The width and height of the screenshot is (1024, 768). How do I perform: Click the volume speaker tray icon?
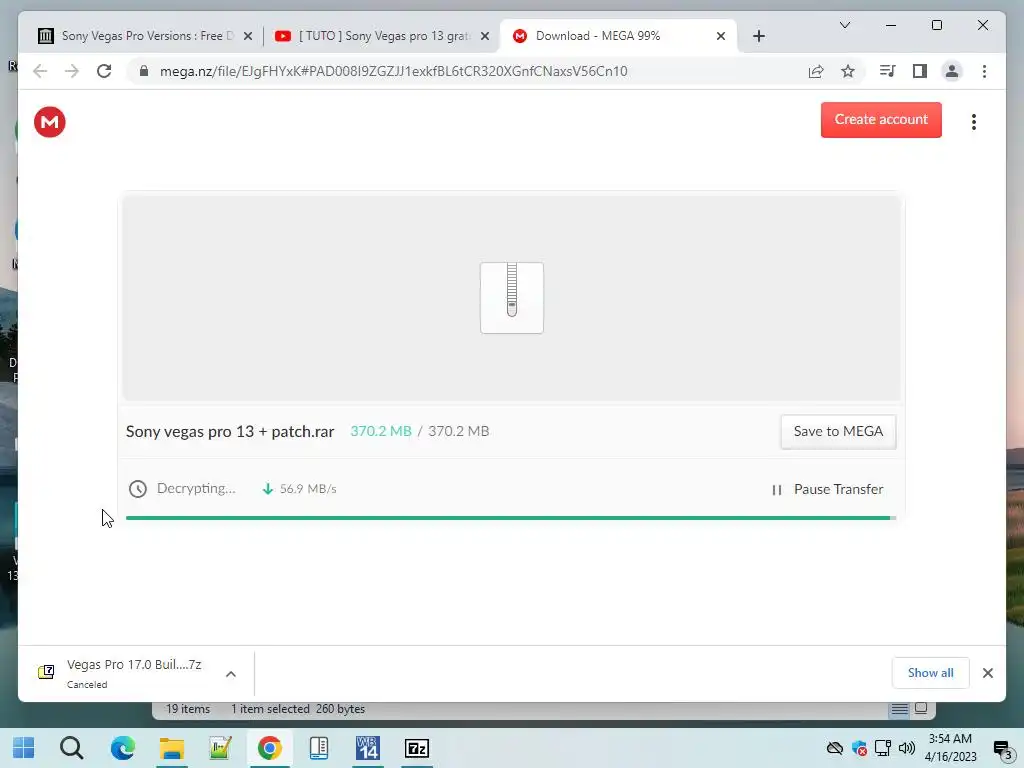(906, 748)
